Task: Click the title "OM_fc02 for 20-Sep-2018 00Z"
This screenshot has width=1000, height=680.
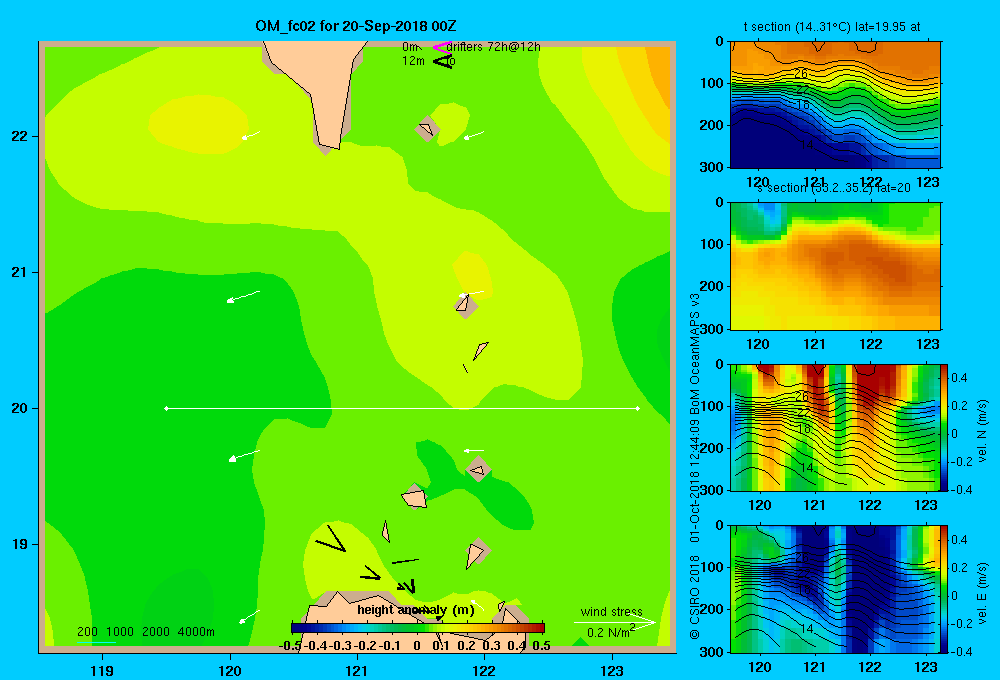Action: 355,26
